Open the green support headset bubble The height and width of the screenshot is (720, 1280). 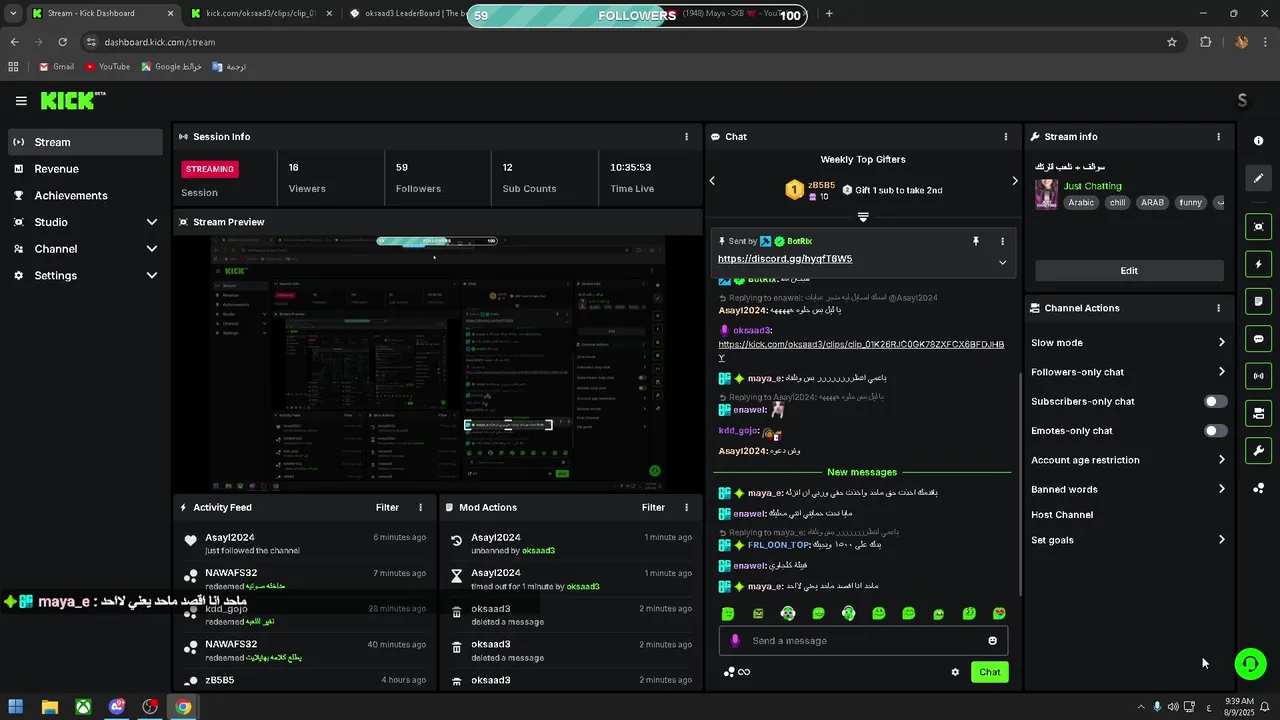pos(1250,664)
